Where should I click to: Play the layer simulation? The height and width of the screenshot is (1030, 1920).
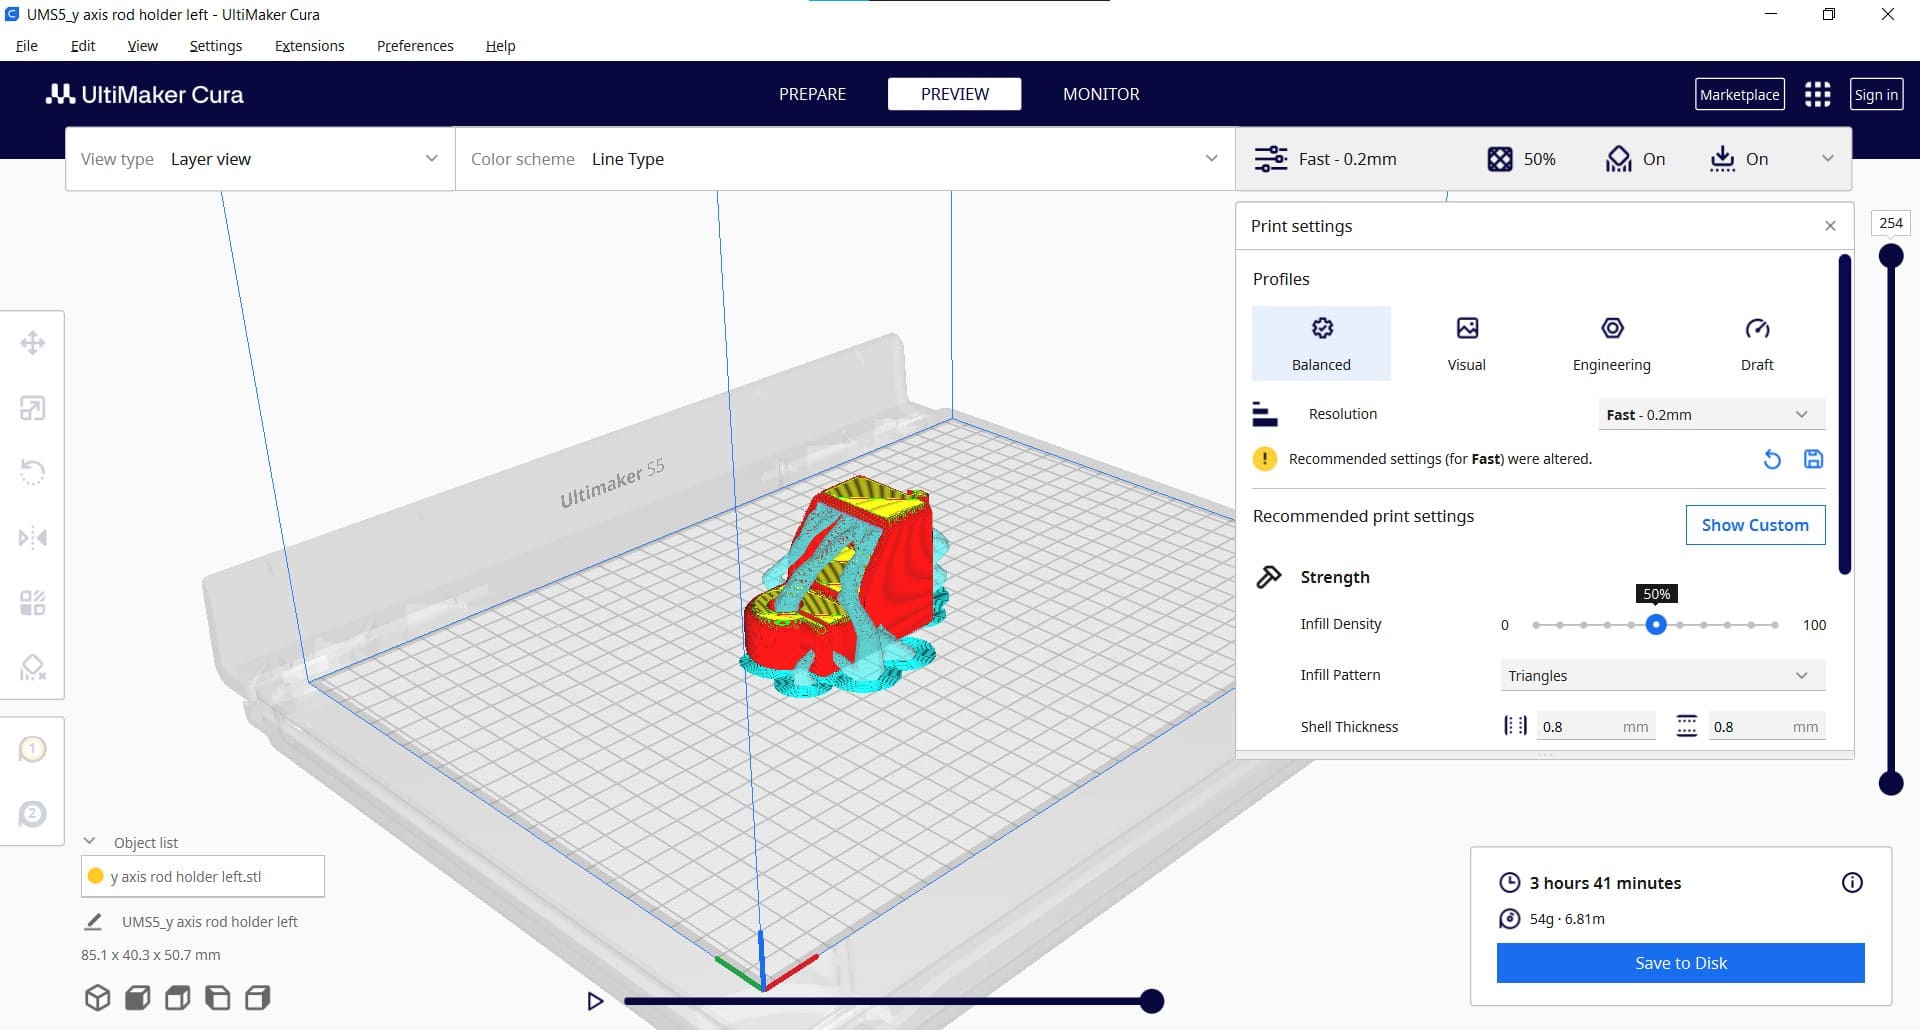pyautogui.click(x=595, y=1001)
